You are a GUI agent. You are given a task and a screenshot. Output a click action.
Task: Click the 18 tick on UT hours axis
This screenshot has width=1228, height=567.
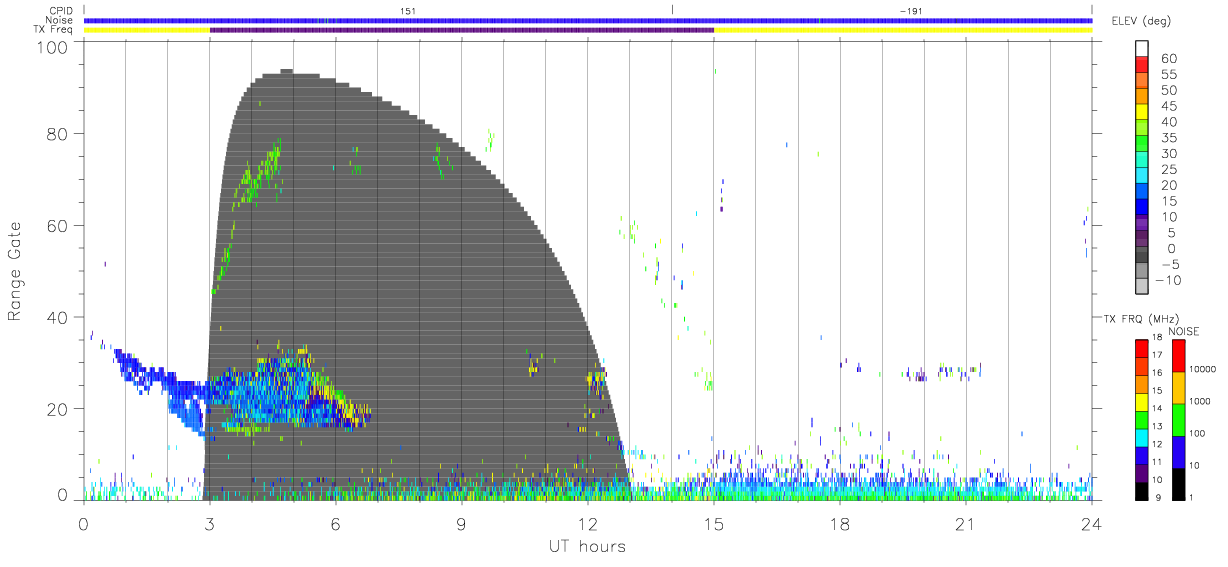tap(840, 523)
